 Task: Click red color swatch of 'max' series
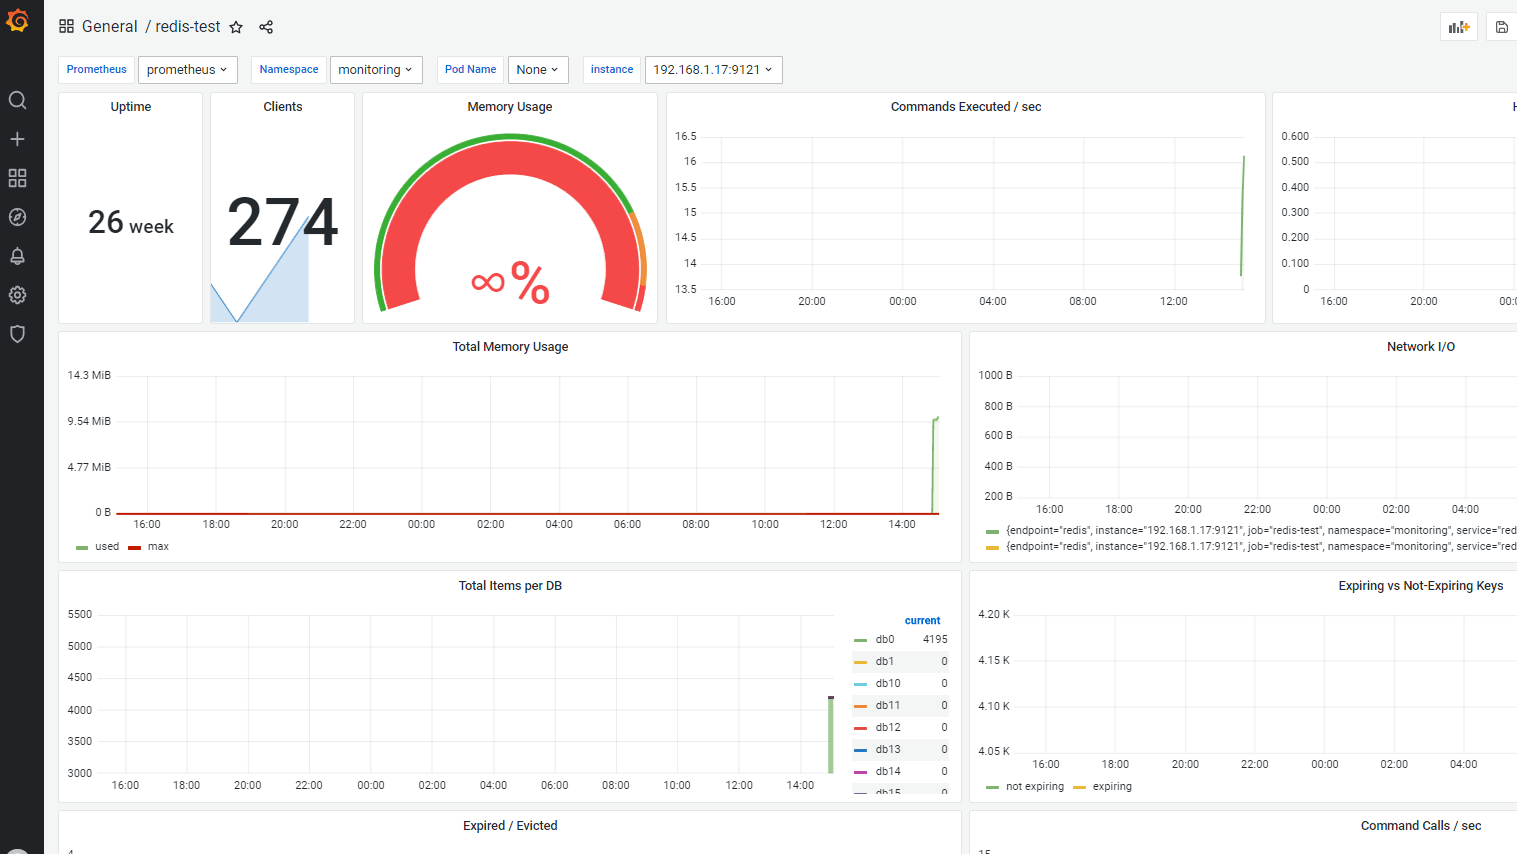(x=134, y=548)
